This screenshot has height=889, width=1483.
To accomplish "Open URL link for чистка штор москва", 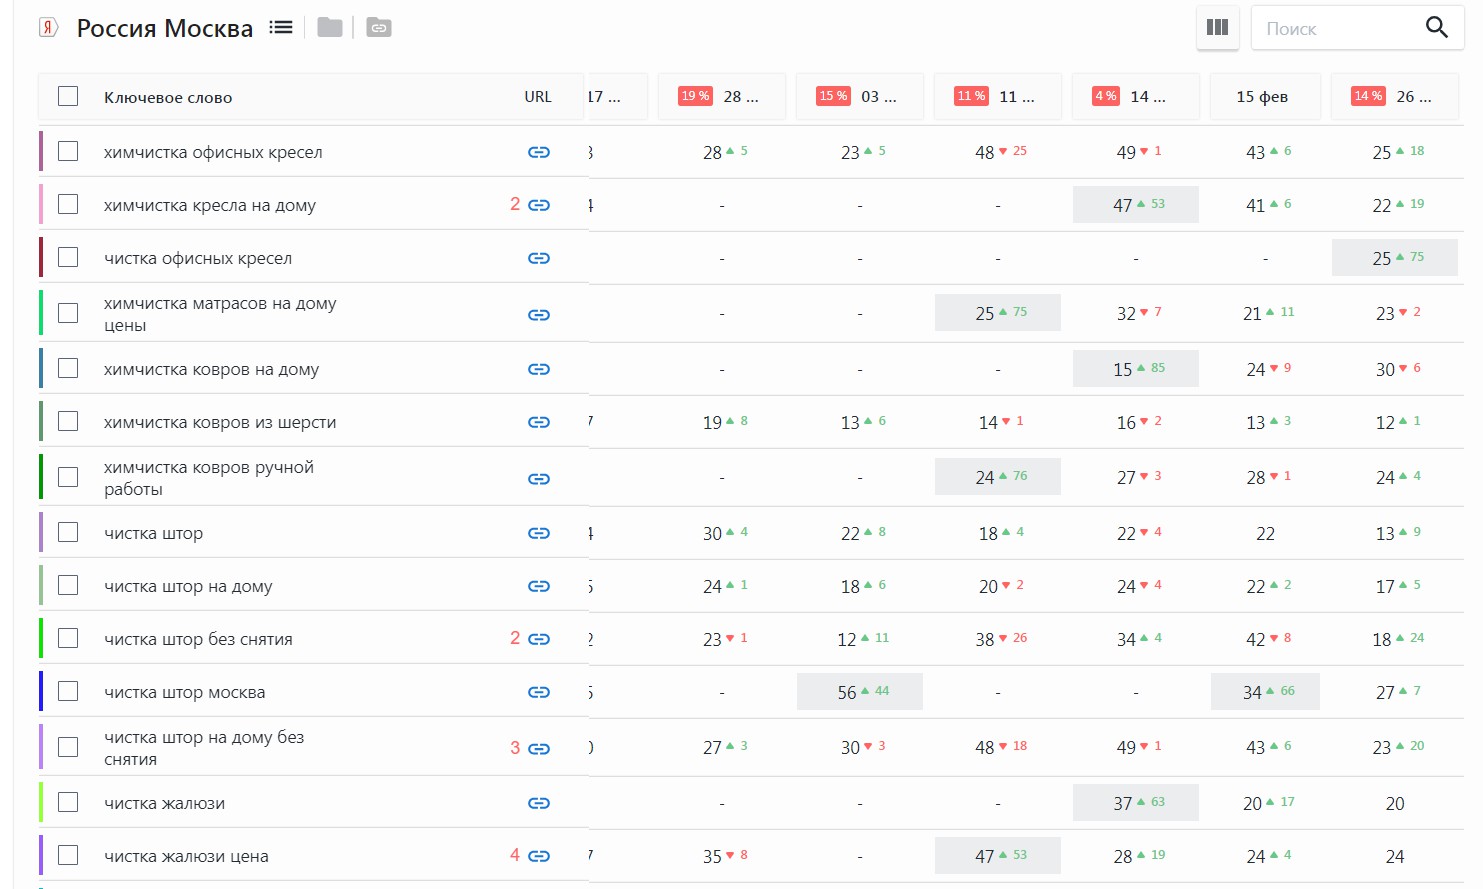I will click(539, 692).
